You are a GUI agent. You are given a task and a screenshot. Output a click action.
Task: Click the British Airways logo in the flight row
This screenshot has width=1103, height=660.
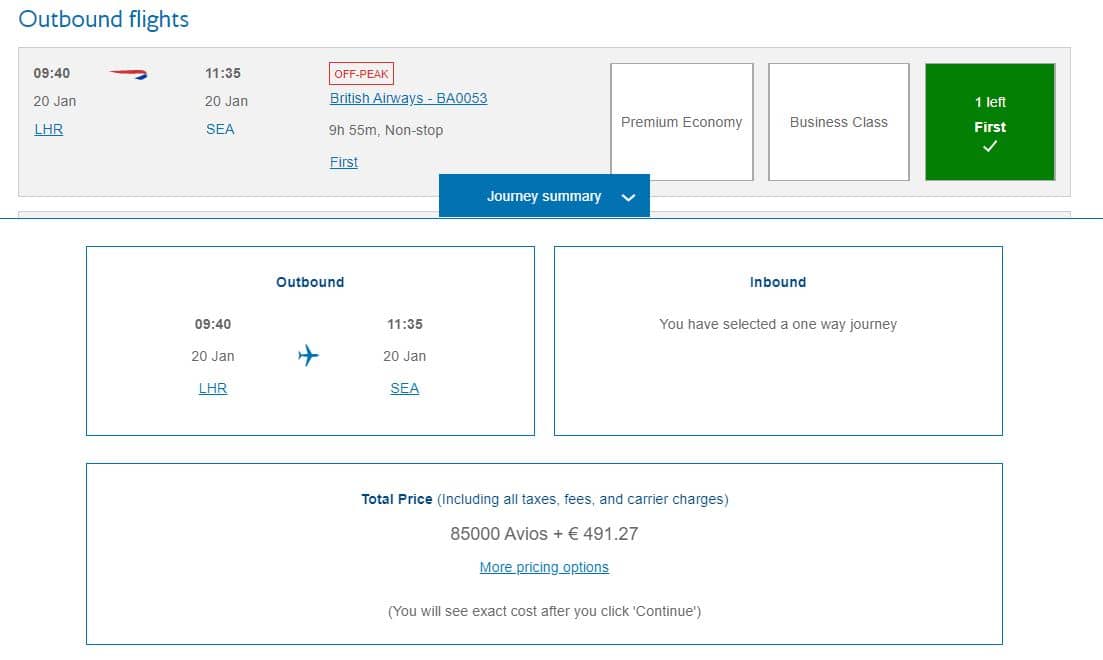click(128, 74)
